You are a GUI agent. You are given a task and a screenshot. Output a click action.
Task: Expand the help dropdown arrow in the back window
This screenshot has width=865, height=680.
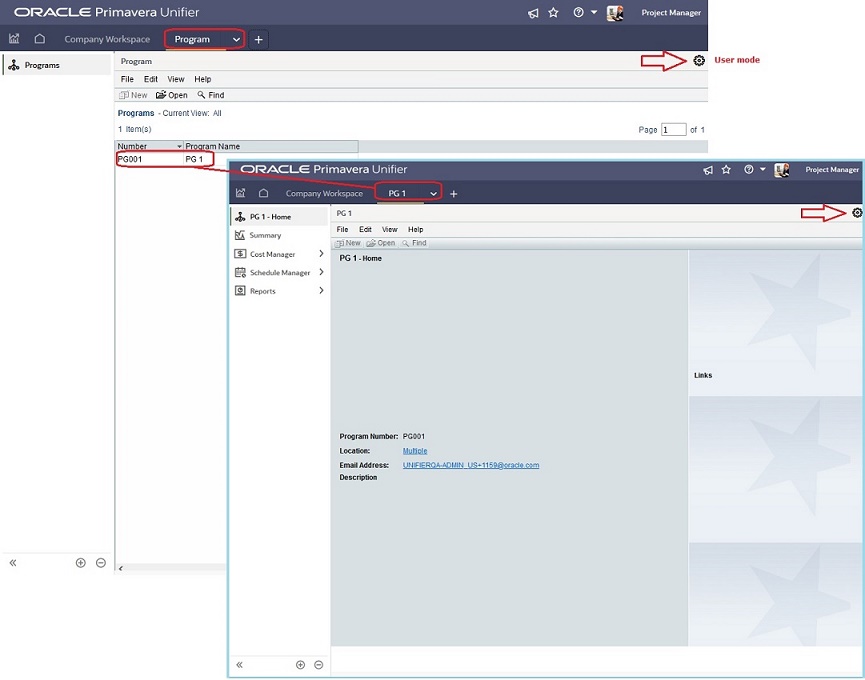(x=594, y=12)
